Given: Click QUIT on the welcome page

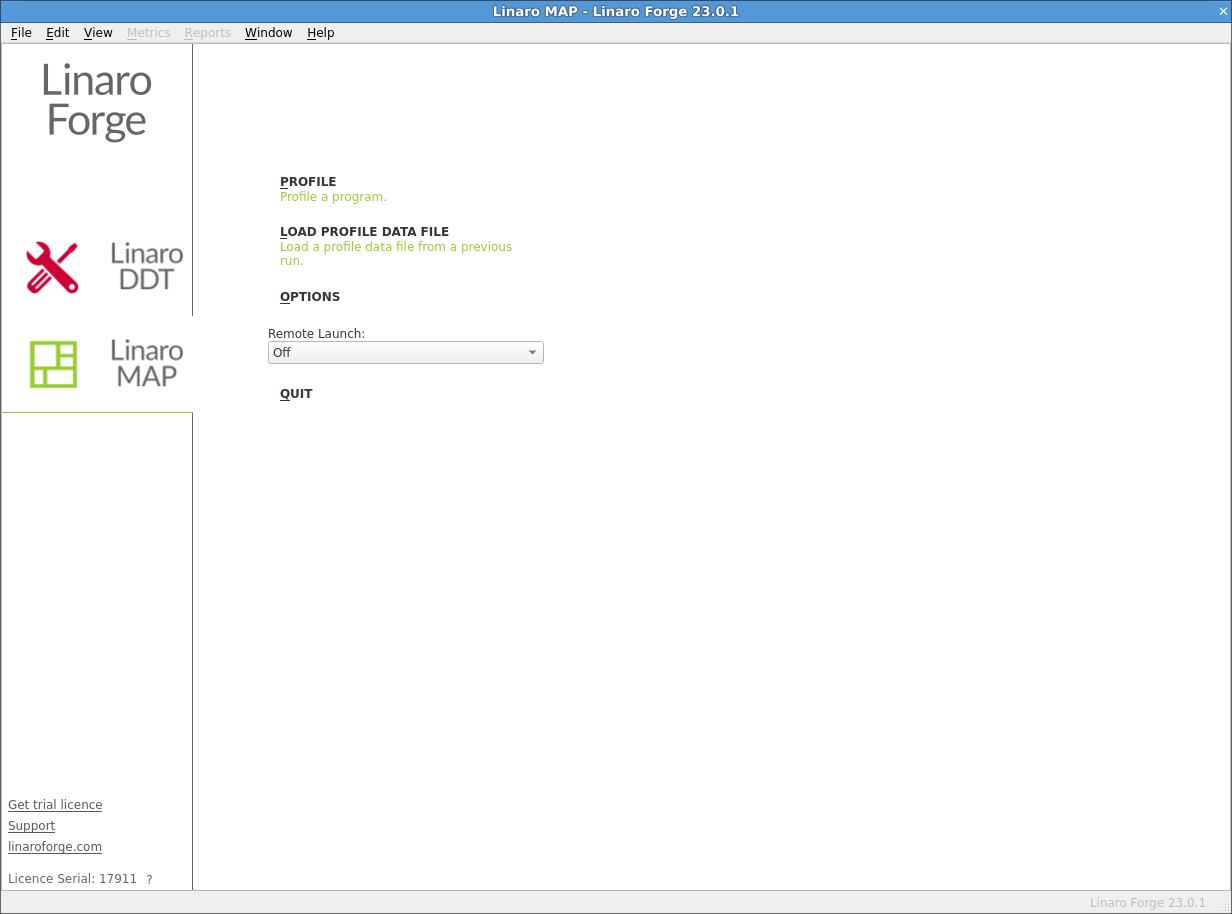Looking at the screenshot, I should point(296,394).
